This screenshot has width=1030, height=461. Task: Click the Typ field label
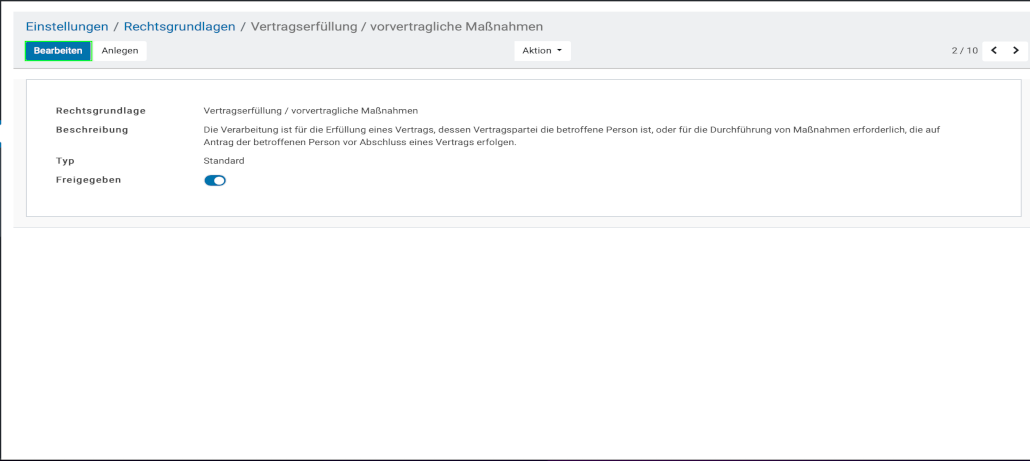pos(65,160)
